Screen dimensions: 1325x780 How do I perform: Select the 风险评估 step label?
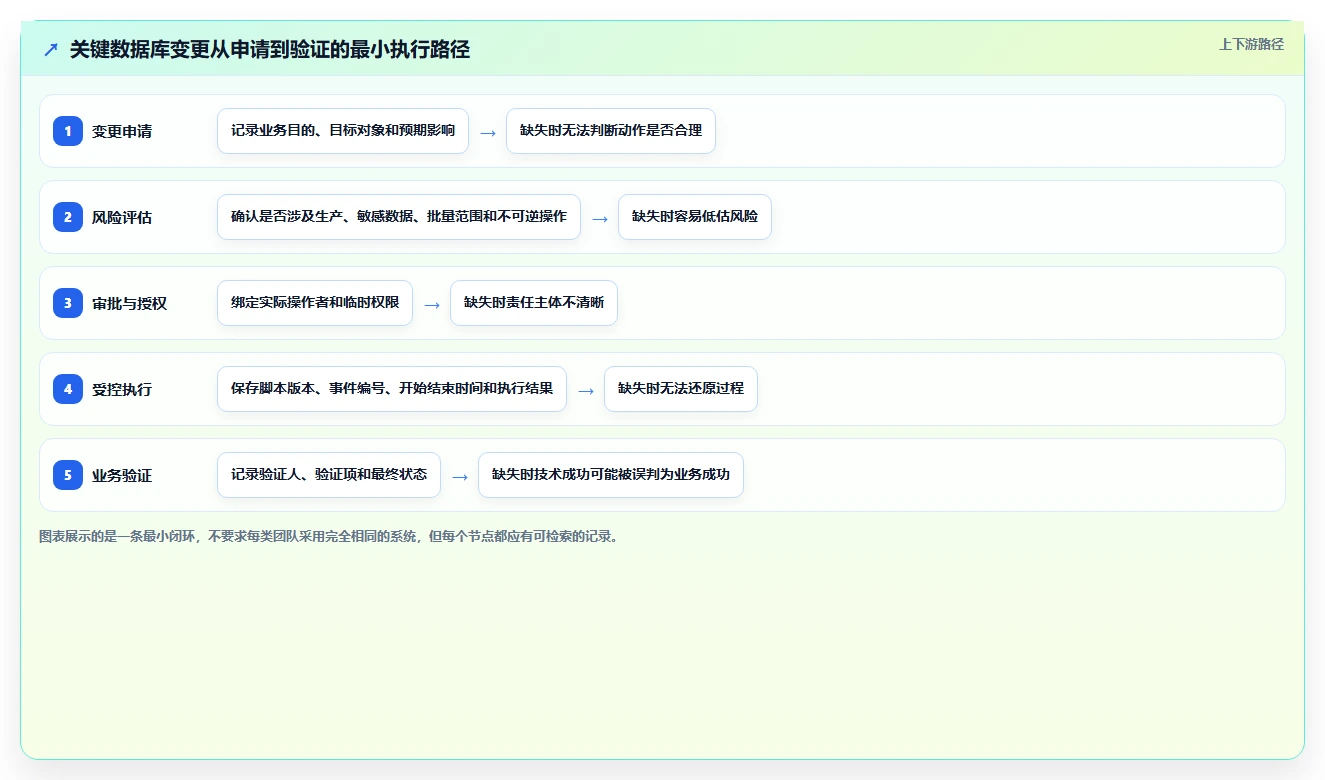[x=122, y=217]
